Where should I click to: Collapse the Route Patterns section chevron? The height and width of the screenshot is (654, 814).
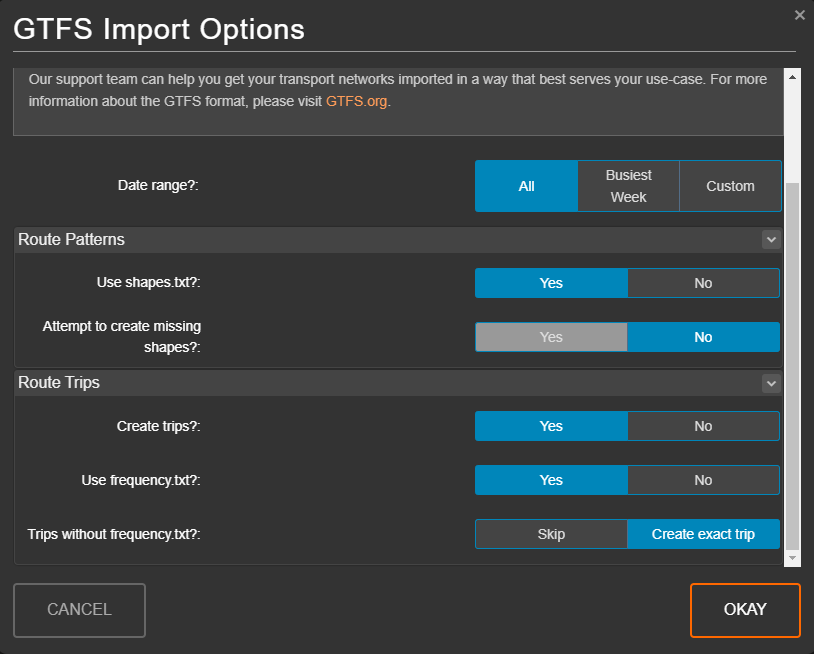click(771, 240)
